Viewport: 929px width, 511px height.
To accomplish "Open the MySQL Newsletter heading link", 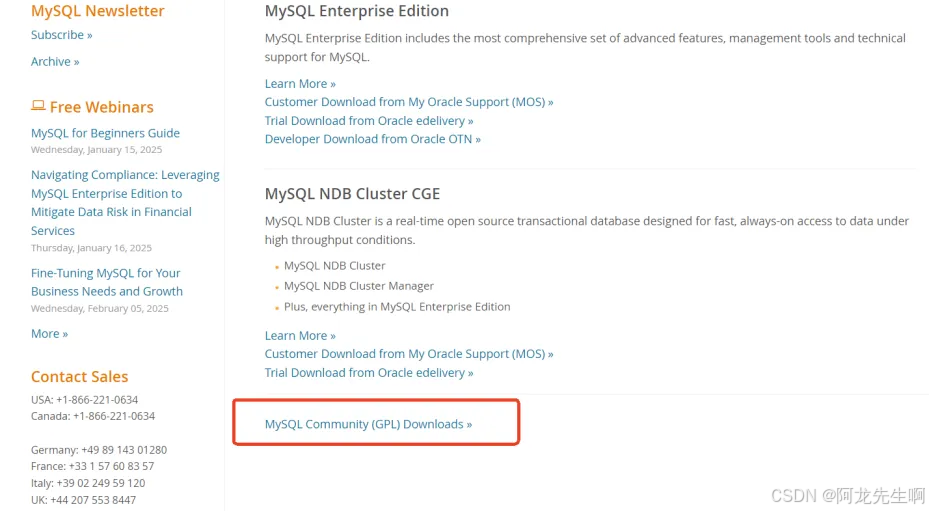I will (97, 11).
